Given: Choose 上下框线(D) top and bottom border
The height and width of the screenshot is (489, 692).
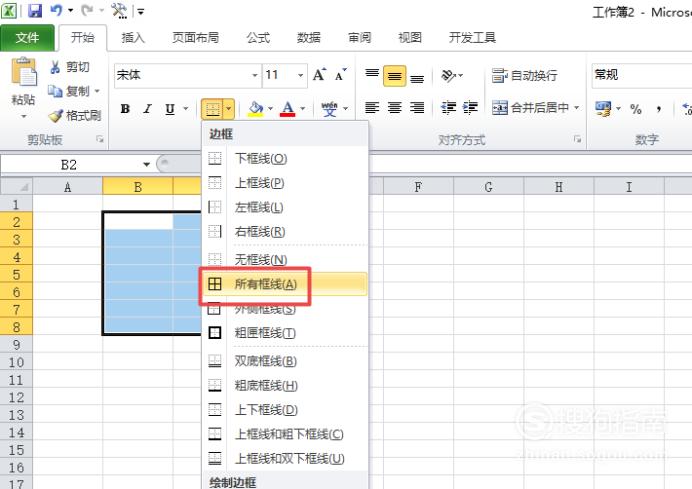Looking at the screenshot, I should tap(285, 410).
